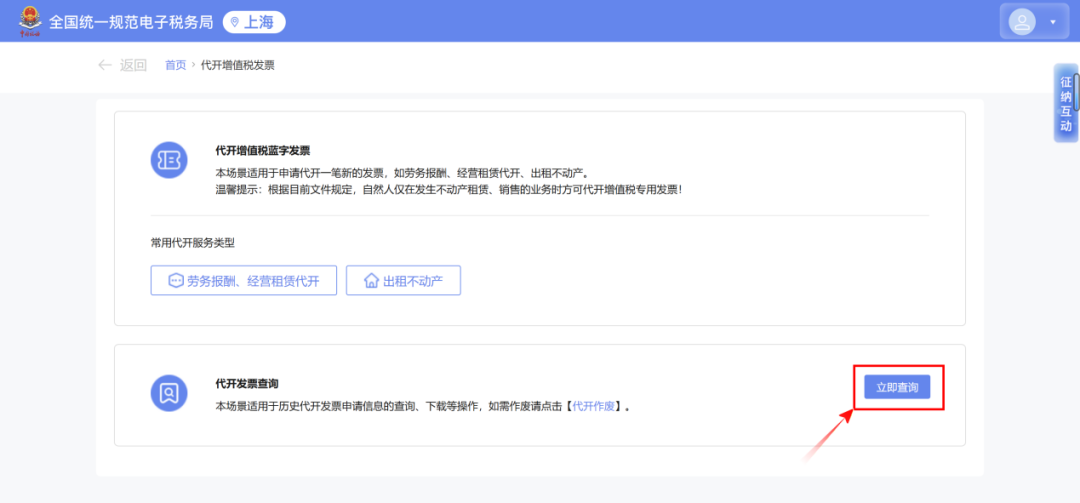
Task: Click the tax bureau emblem logo
Action: pos(30,21)
